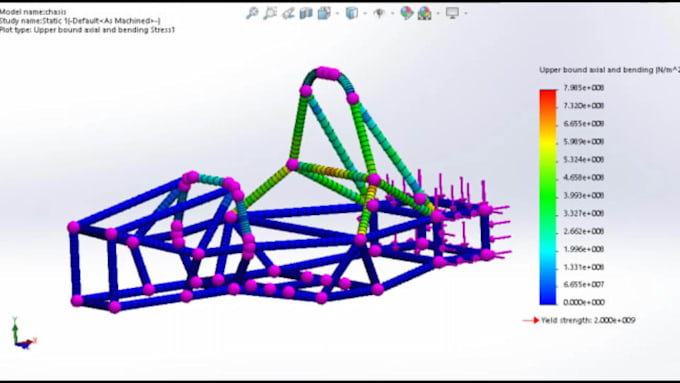Click the Zoom to Fit magnifier icon
This screenshot has height=383, width=680.
pos(252,13)
